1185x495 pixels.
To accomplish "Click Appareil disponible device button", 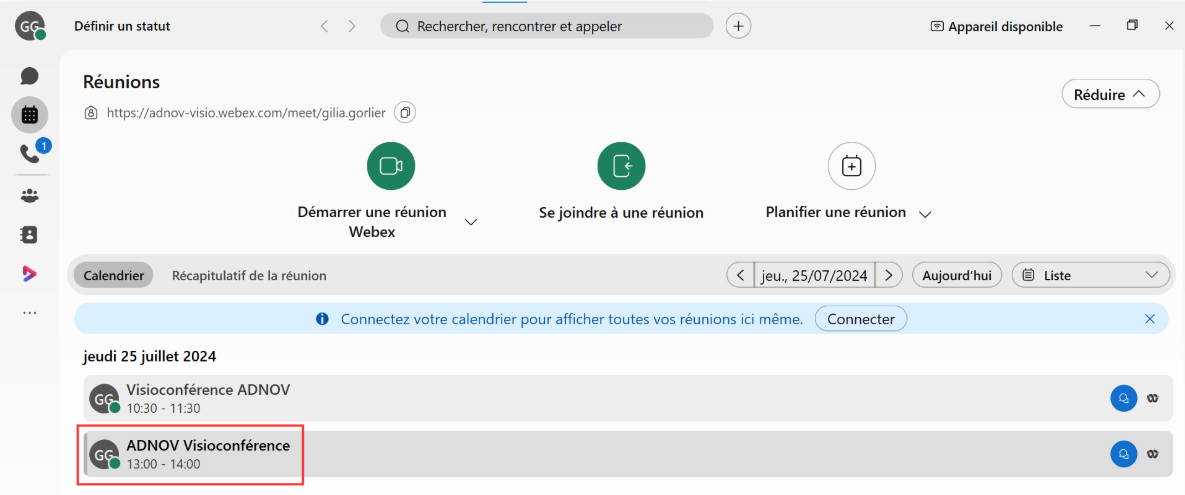I will (996, 26).
